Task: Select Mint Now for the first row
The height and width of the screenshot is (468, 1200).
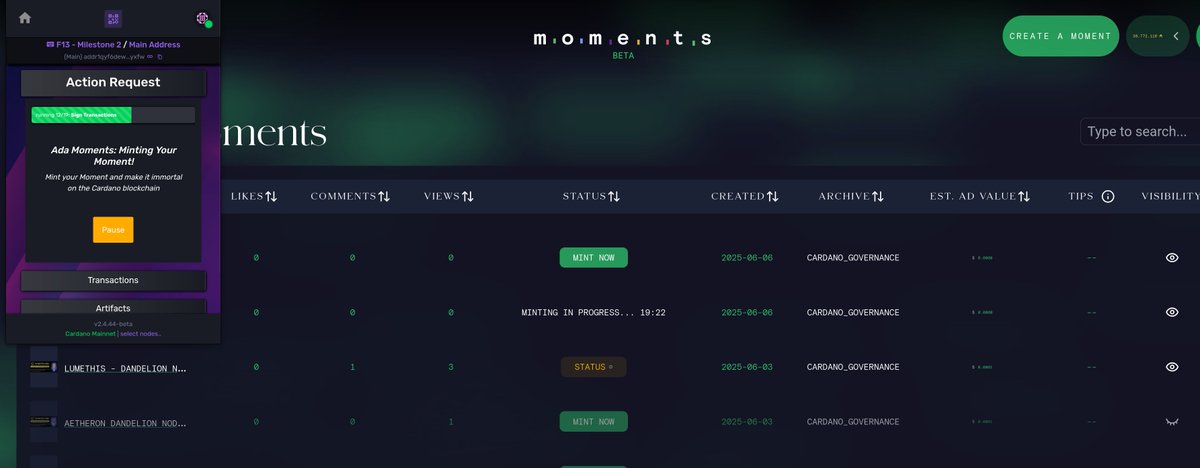Action: [593, 258]
